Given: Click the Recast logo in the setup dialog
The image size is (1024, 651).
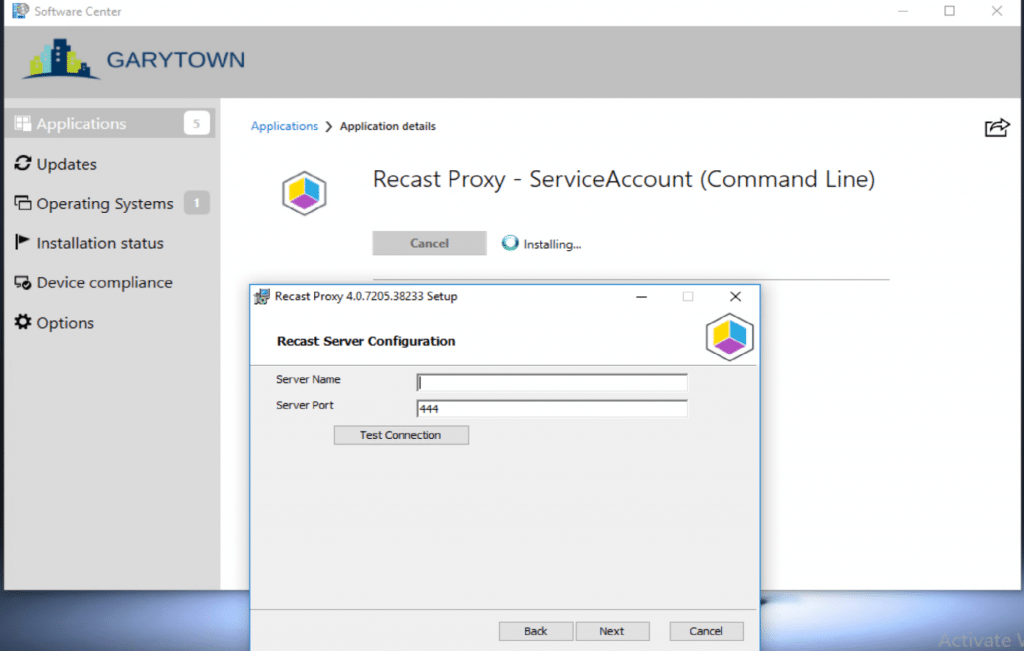Looking at the screenshot, I should 729,337.
